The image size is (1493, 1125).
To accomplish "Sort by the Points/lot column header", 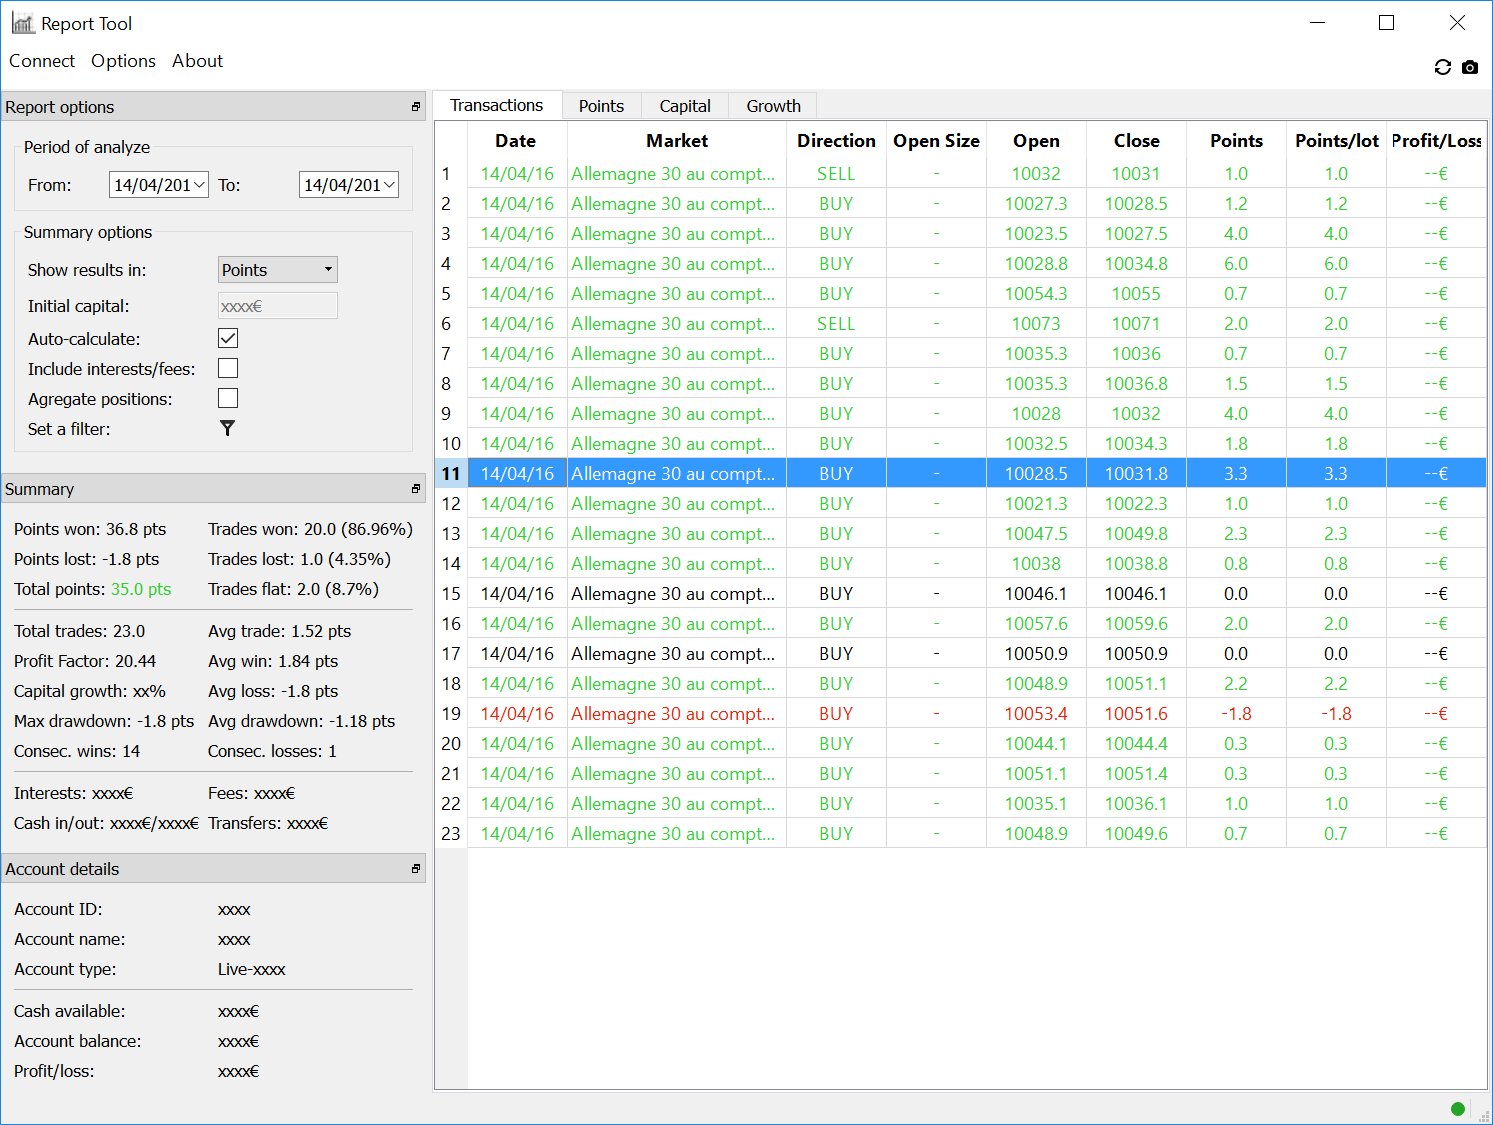I will (x=1336, y=141).
